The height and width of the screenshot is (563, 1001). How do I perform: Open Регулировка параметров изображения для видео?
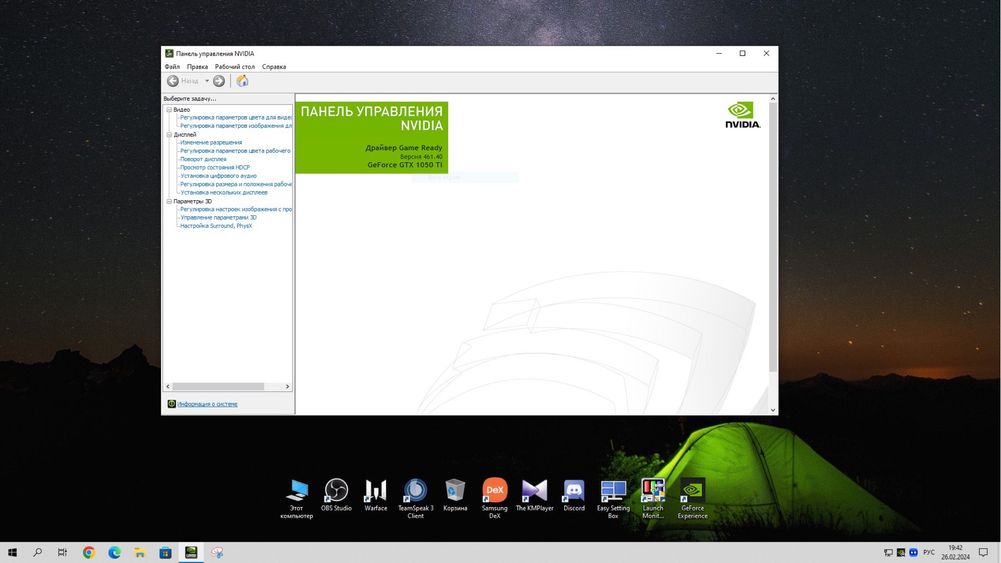tap(236, 126)
